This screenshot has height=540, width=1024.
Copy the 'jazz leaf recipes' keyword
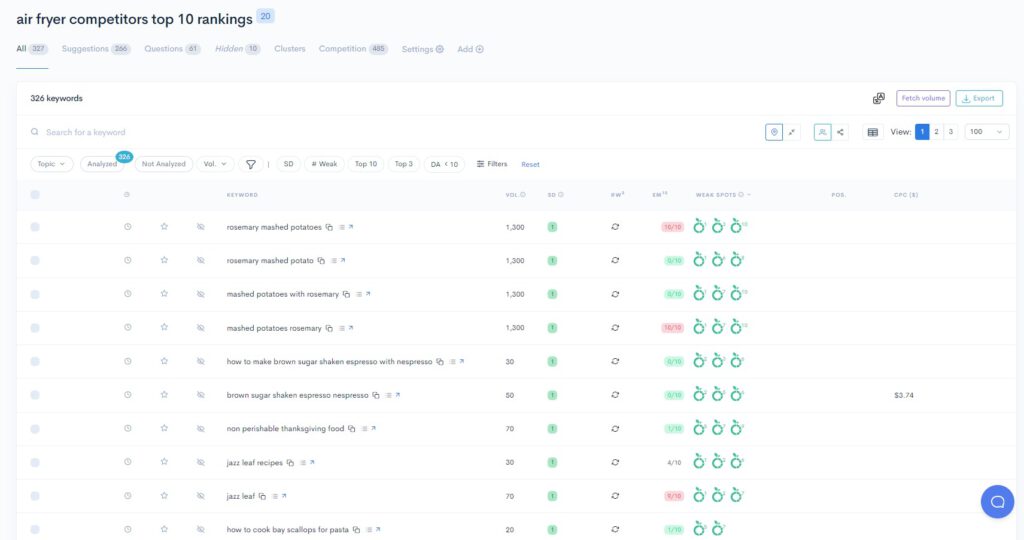[290, 463]
